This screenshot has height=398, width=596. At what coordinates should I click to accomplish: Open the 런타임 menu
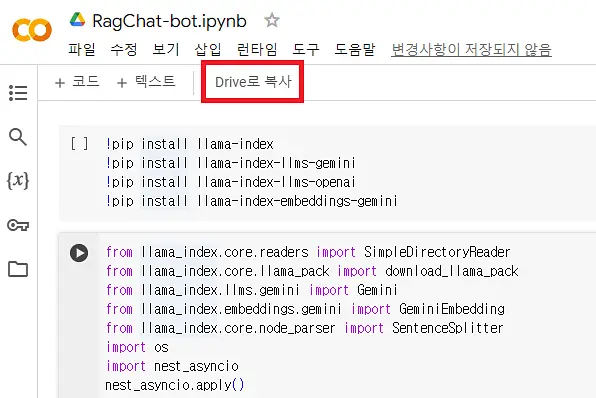tap(257, 49)
